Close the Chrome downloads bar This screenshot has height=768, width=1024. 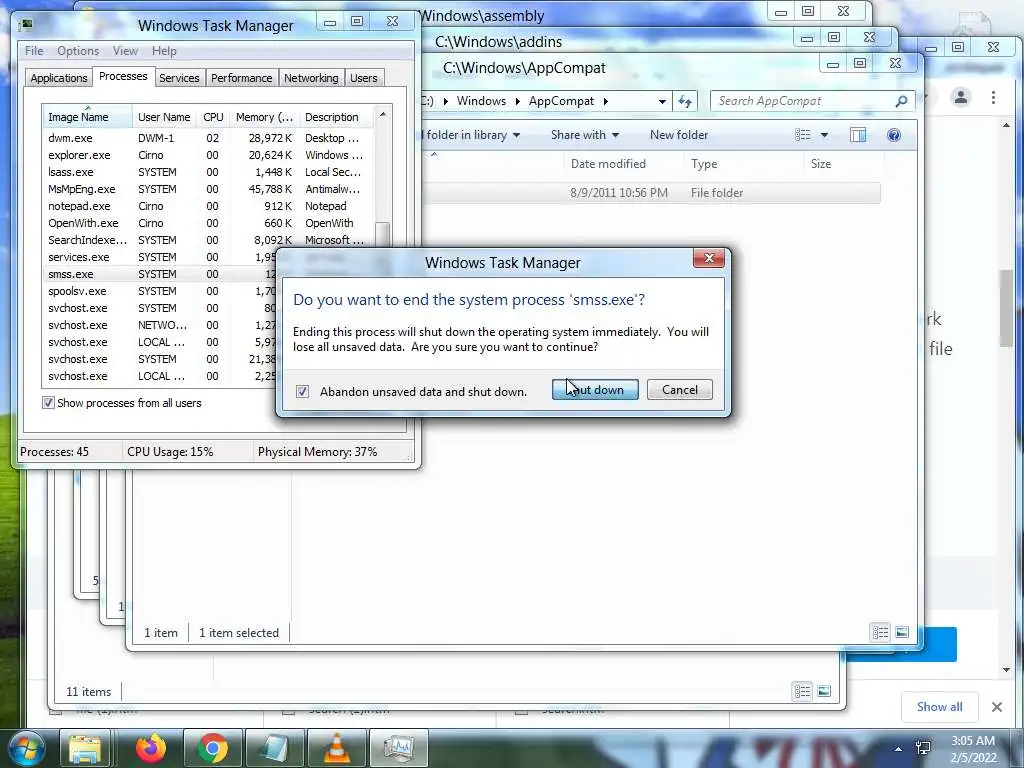pos(997,707)
